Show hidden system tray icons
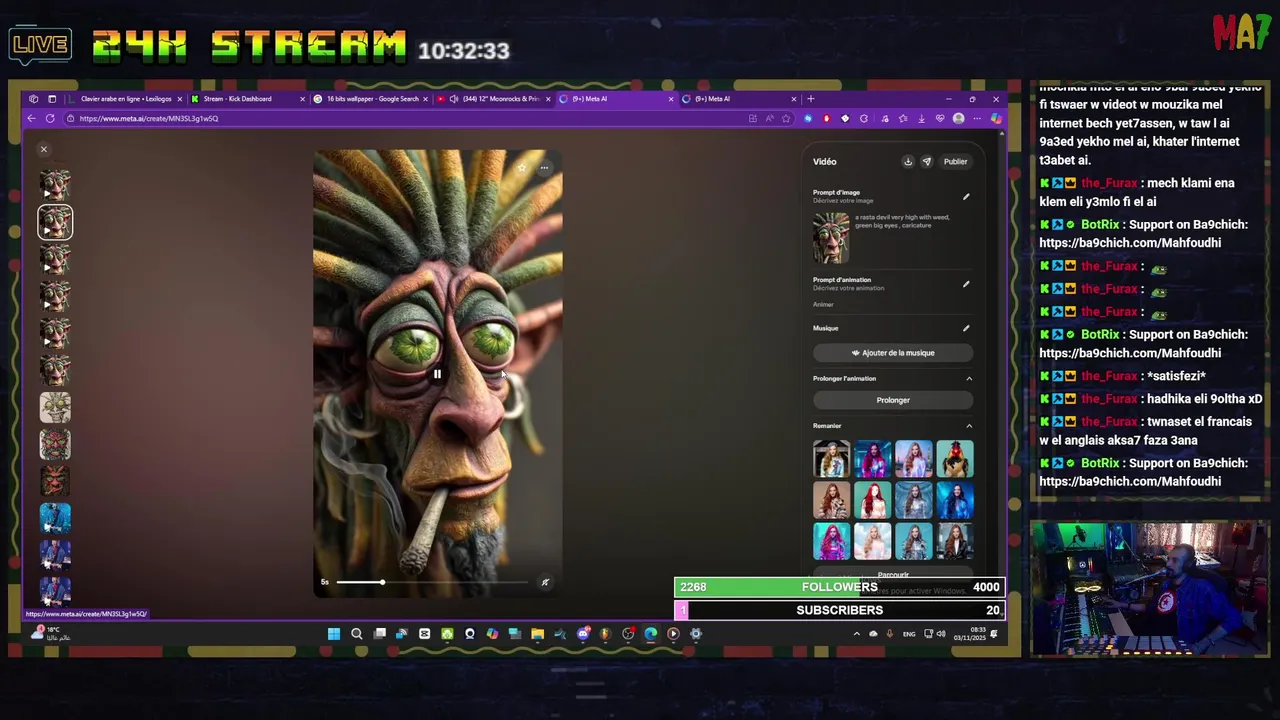The width and height of the screenshot is (1280, 720). pyautogui.click(x=856, y=633)
